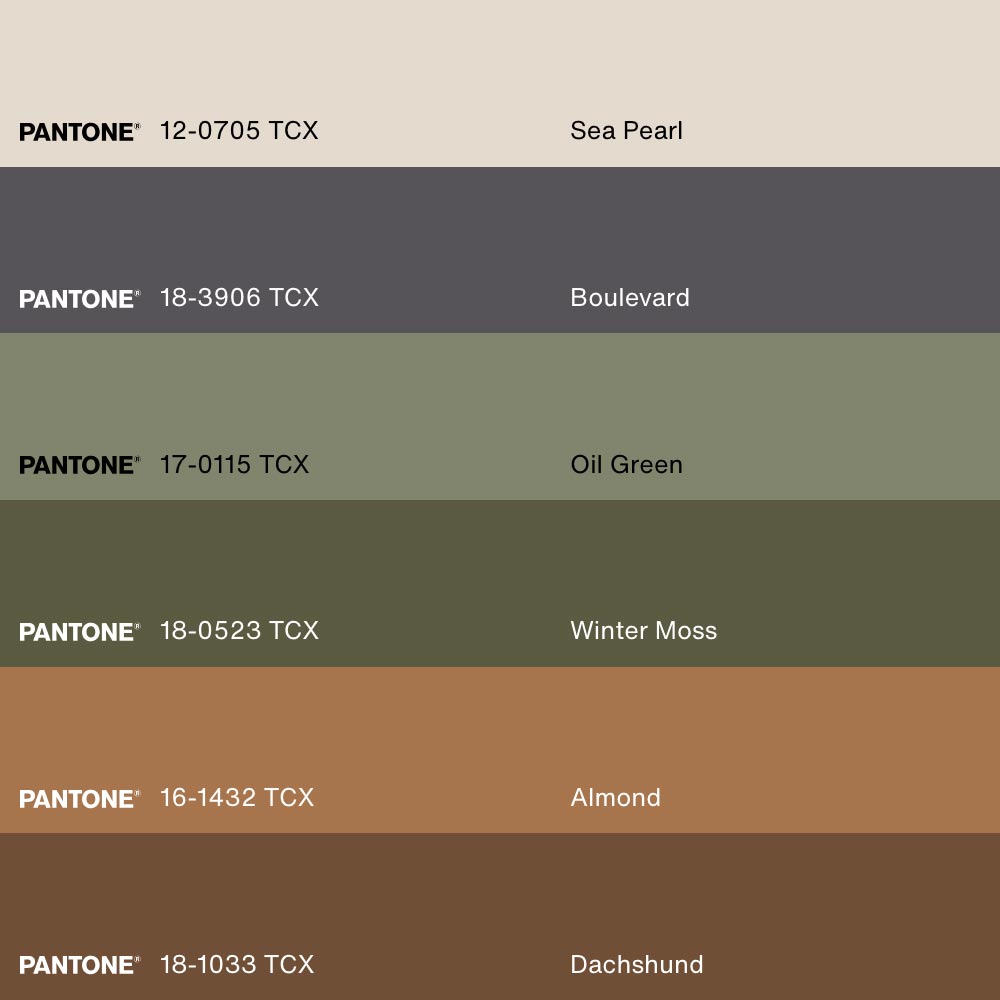Click the 18-0523 TCX code text
The width and height of the screenshot is (1000, 1000).
[239, 631]
